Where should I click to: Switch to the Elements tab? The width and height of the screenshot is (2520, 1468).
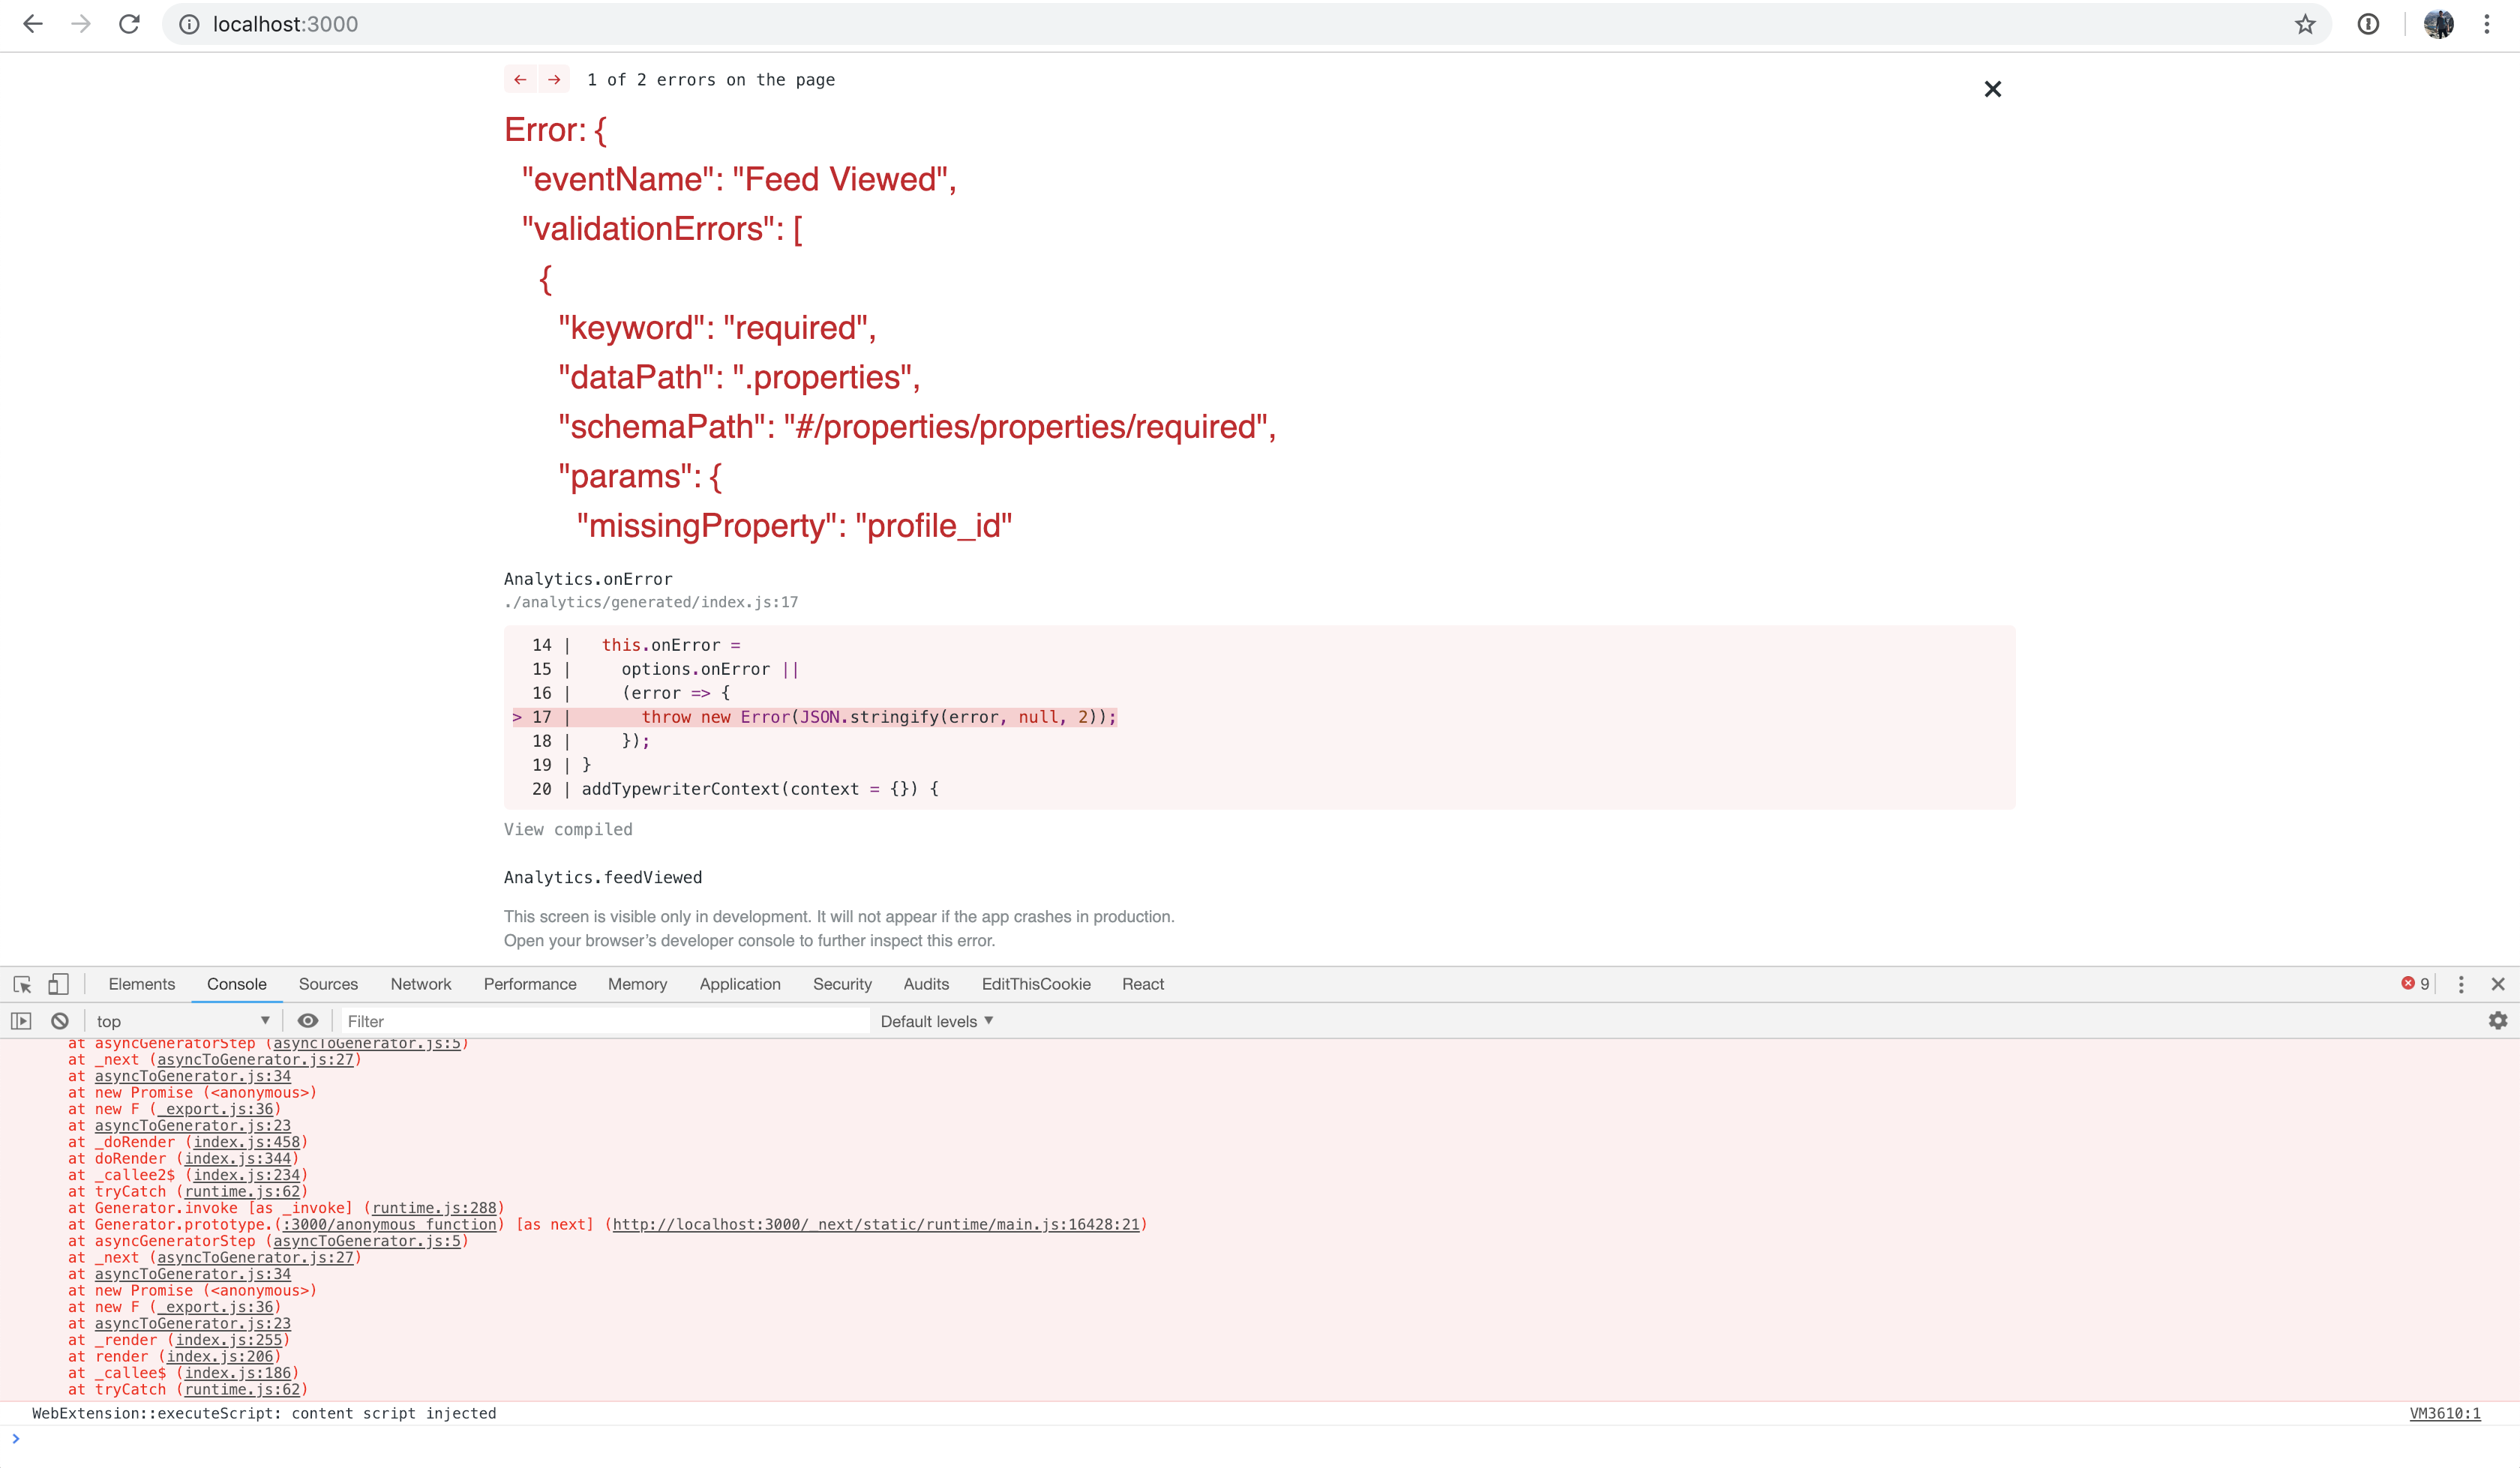pyautogui.click(x=142, y=984)
